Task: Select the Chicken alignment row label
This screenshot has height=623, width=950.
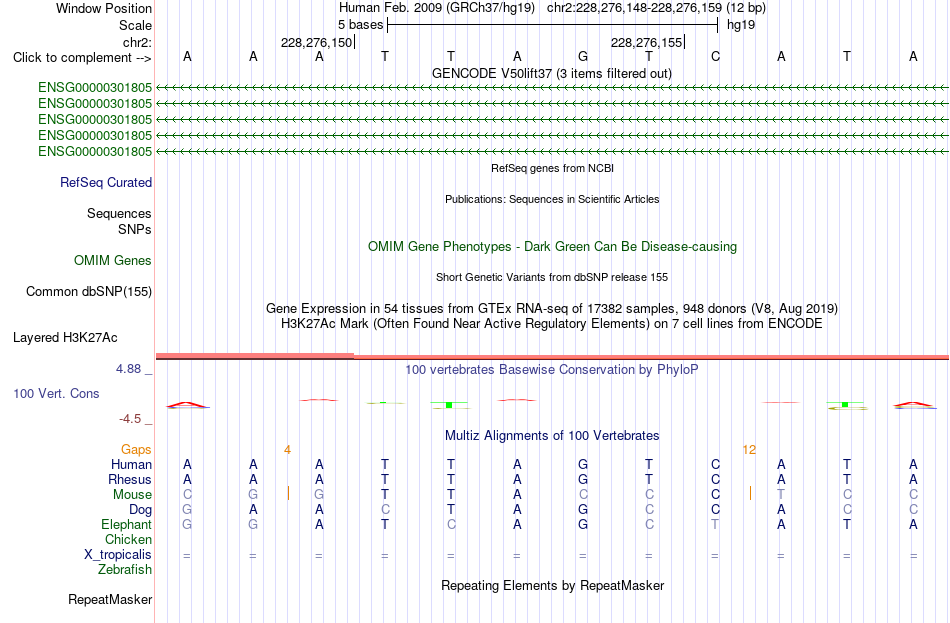Action: coord(128,539)
